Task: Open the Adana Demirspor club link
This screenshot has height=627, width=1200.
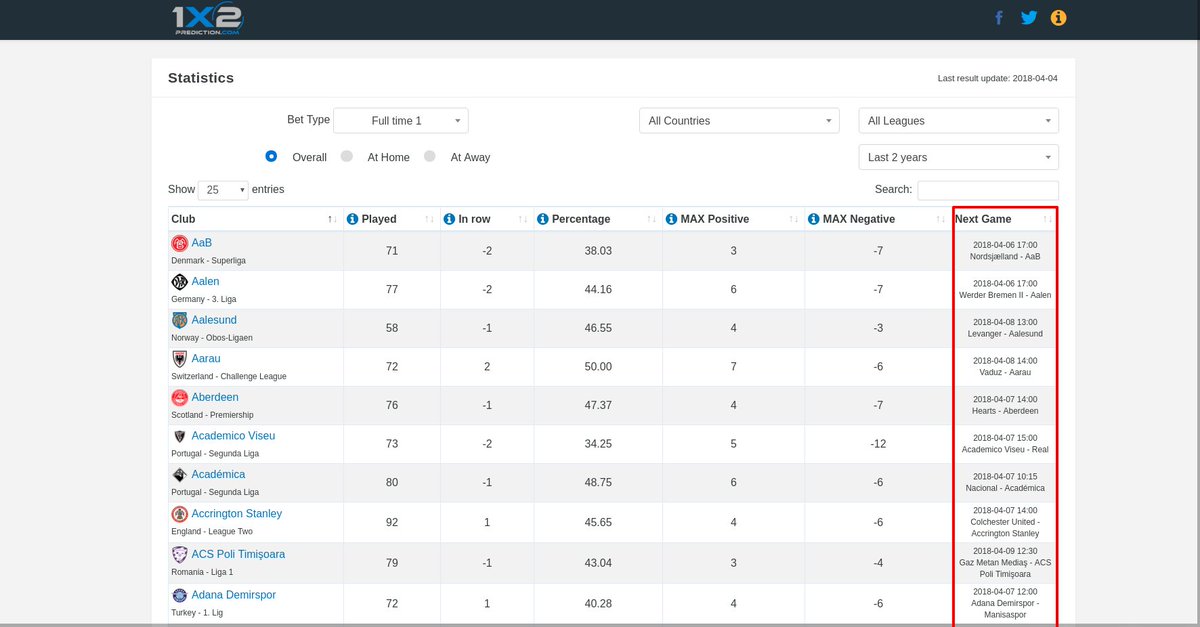Action: pyautogui.click(x=234, y=595)
